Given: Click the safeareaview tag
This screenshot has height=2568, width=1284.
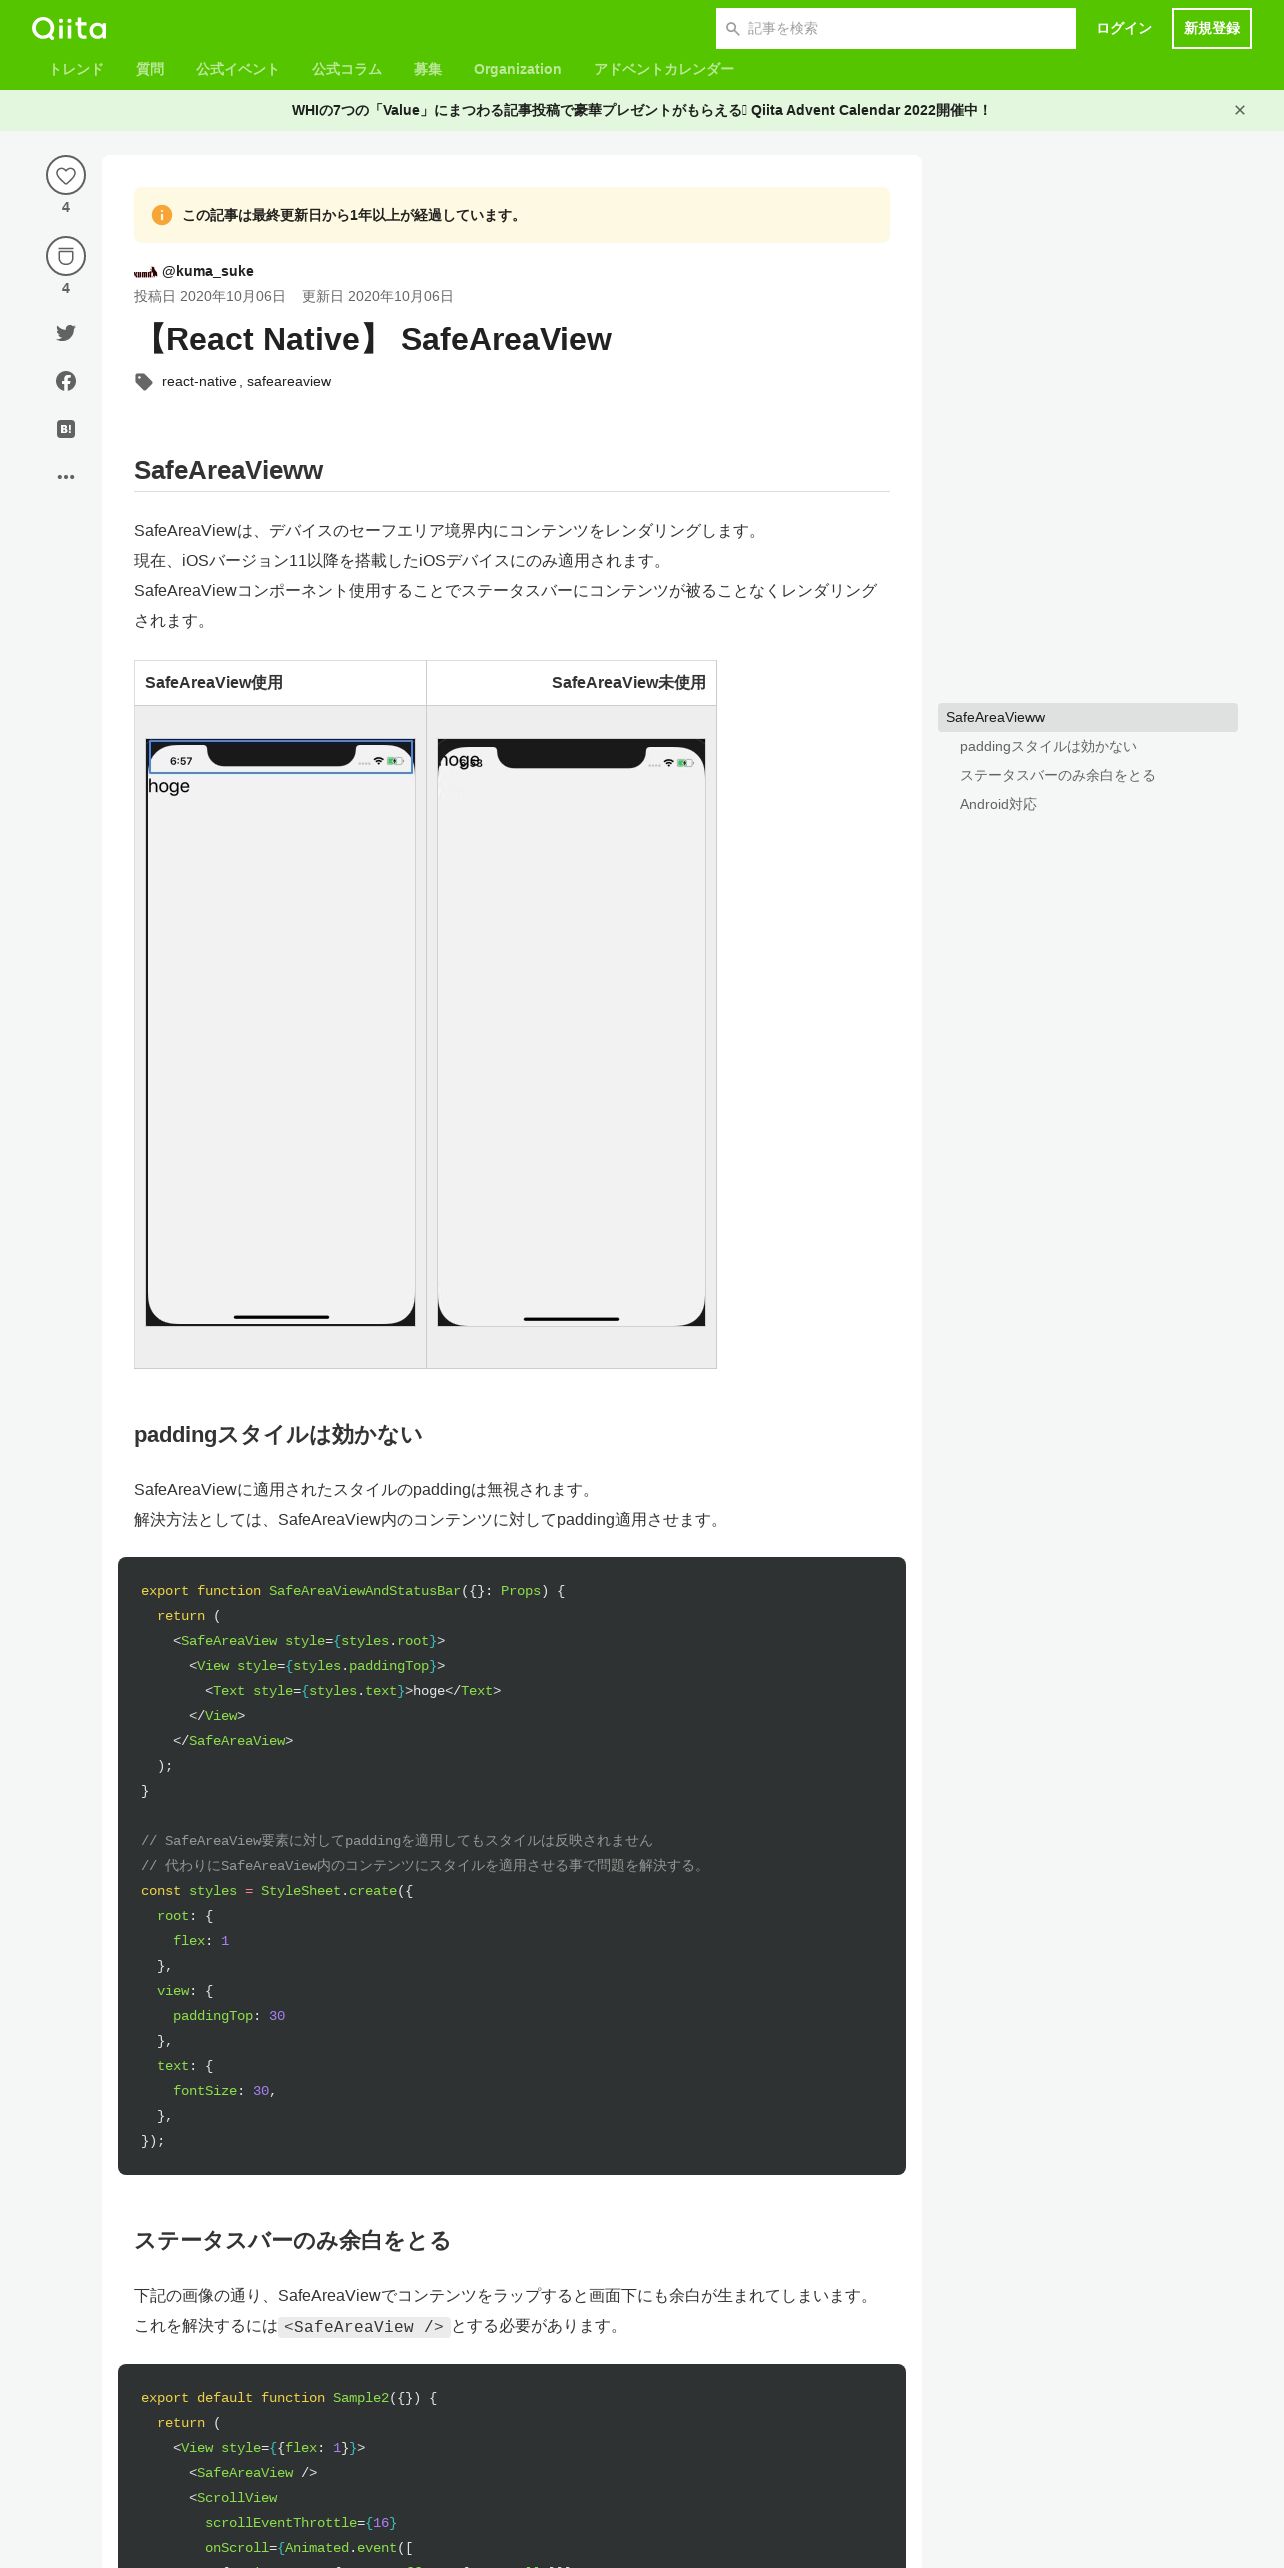Looking at the screenshot, I should point(289,382).
